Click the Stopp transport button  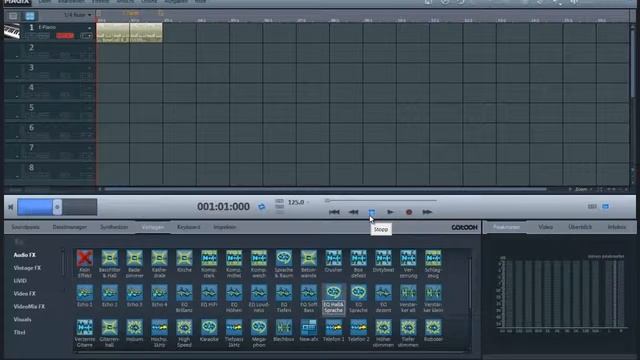point(371,212)
